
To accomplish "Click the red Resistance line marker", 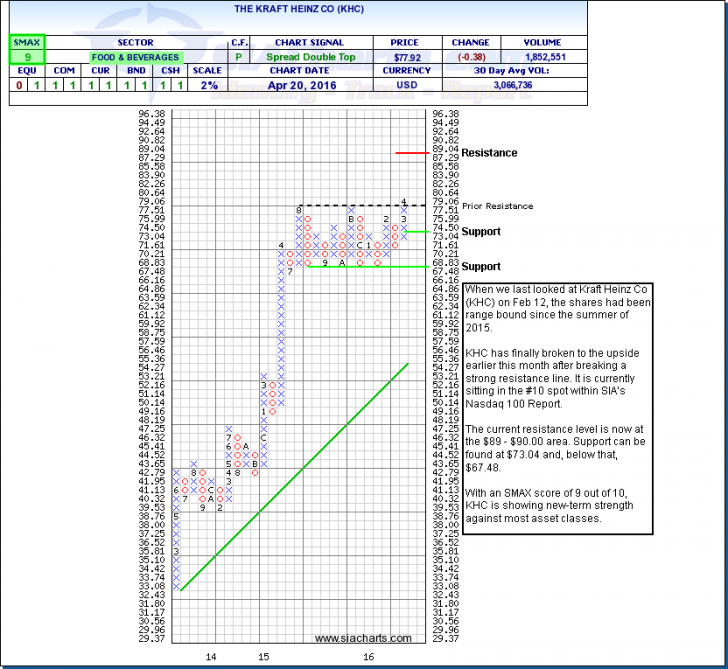I will tap(411, 153).
